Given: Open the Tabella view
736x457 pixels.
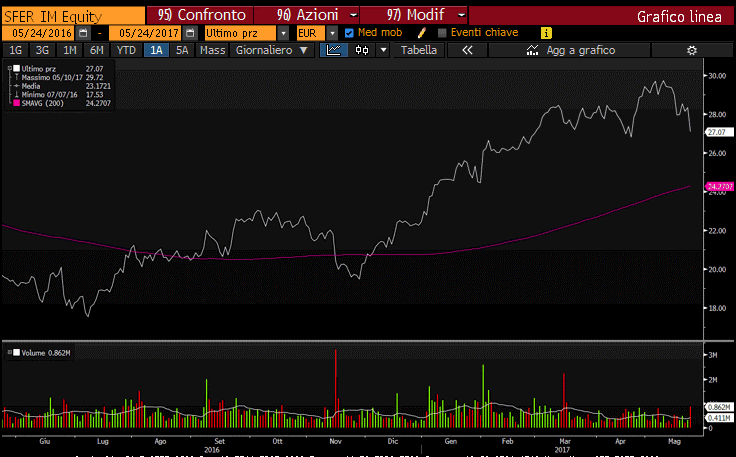Looking at the screenshot, I should tap(418, 50).
